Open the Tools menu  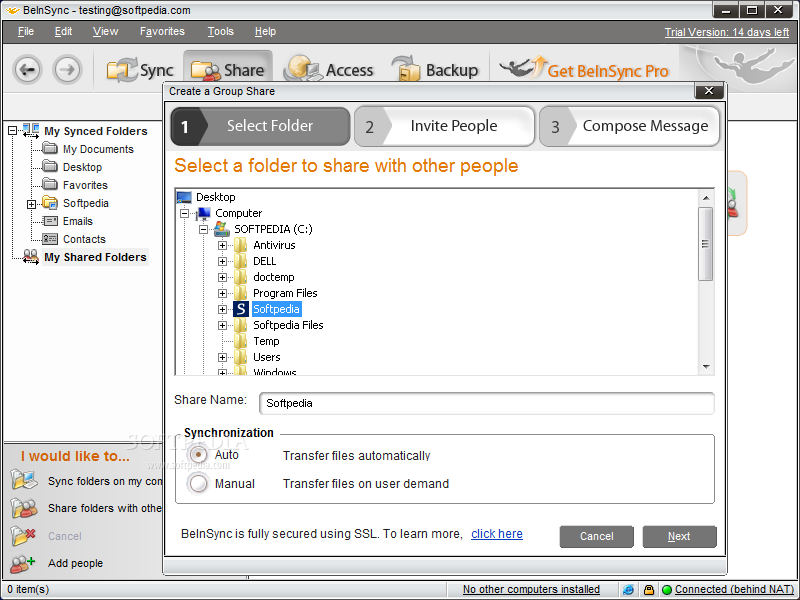(x=220, y=32)
